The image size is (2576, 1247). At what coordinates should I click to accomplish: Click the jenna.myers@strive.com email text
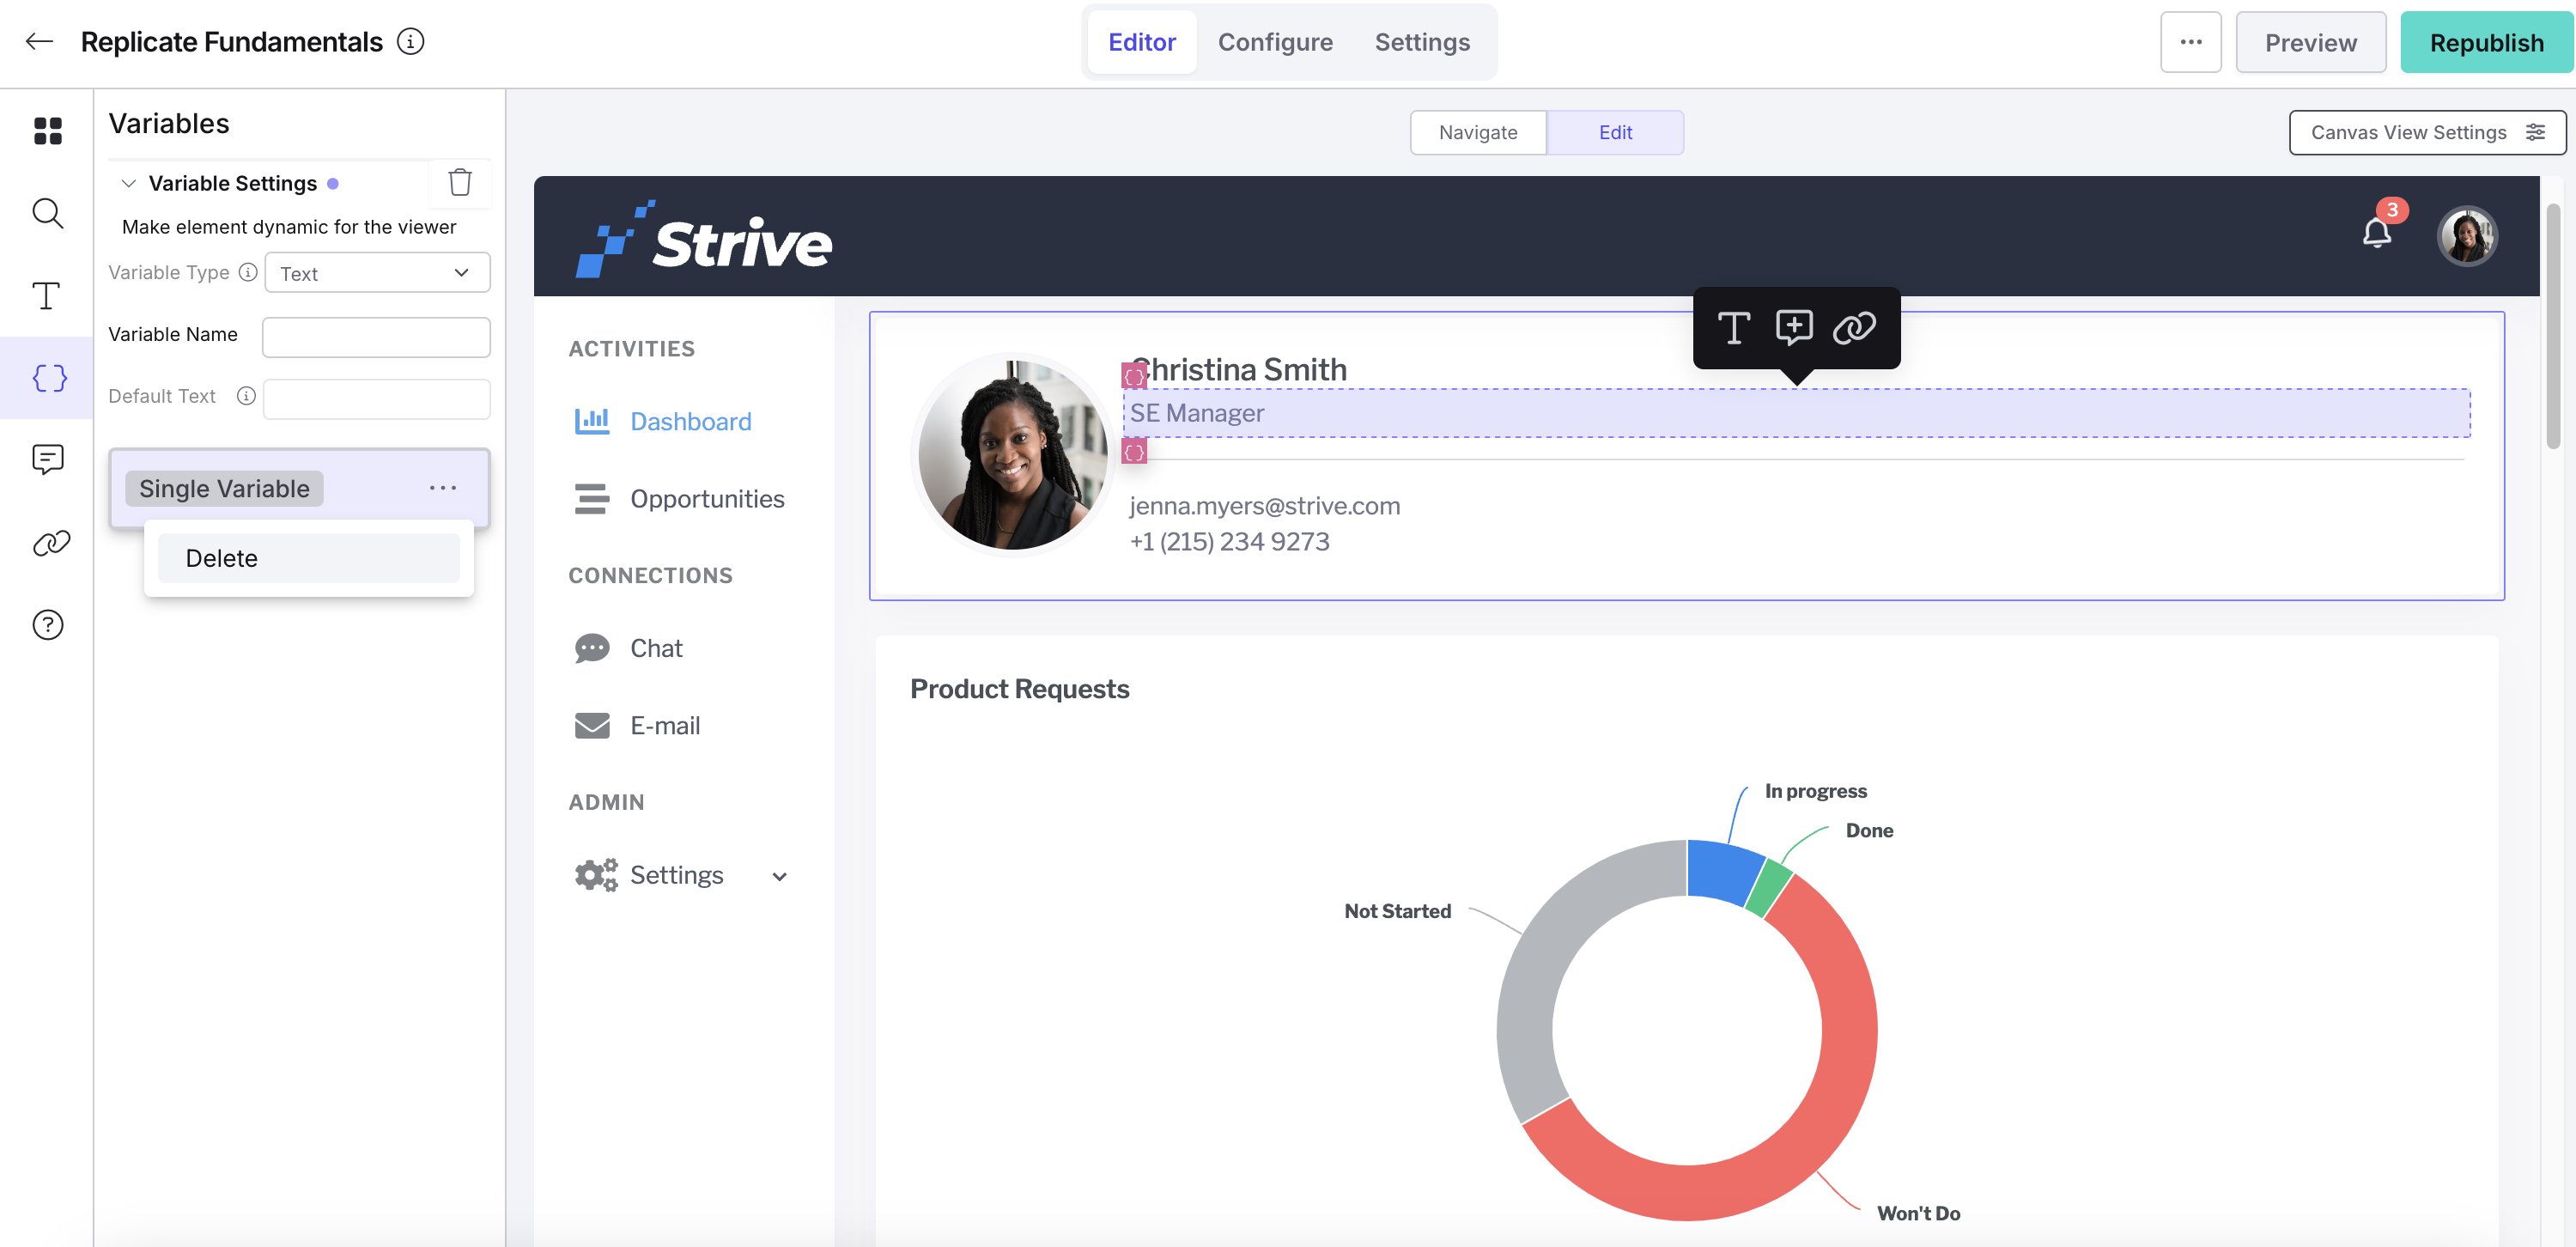[x=1265, y=505]
